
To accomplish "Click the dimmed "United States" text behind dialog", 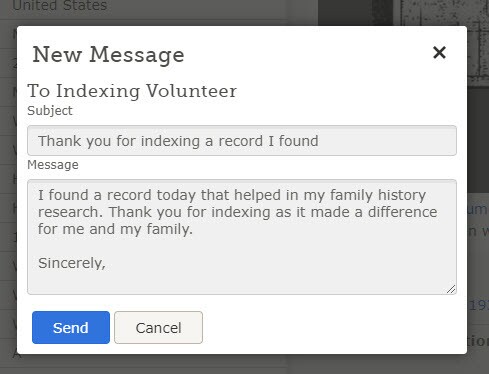I will coord(60,5).
